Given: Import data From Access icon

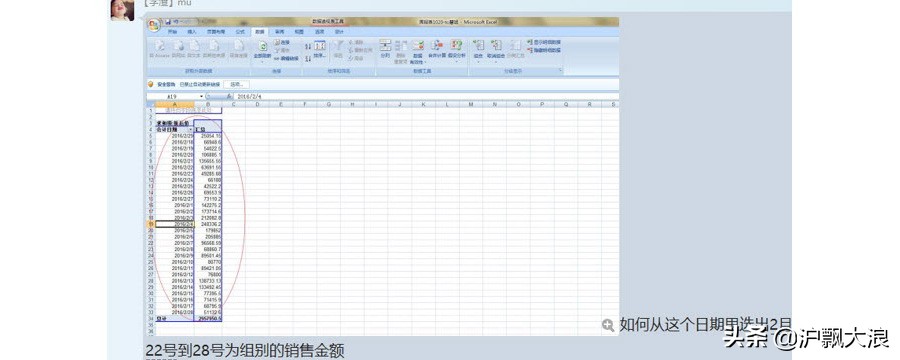Looking at the screenshot, I should tap(160, 46).
